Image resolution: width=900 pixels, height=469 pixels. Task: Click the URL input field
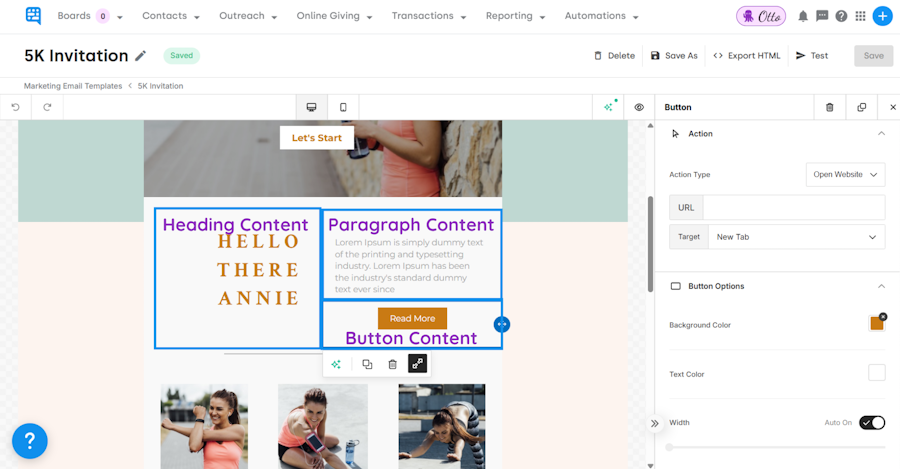point(794,208)
